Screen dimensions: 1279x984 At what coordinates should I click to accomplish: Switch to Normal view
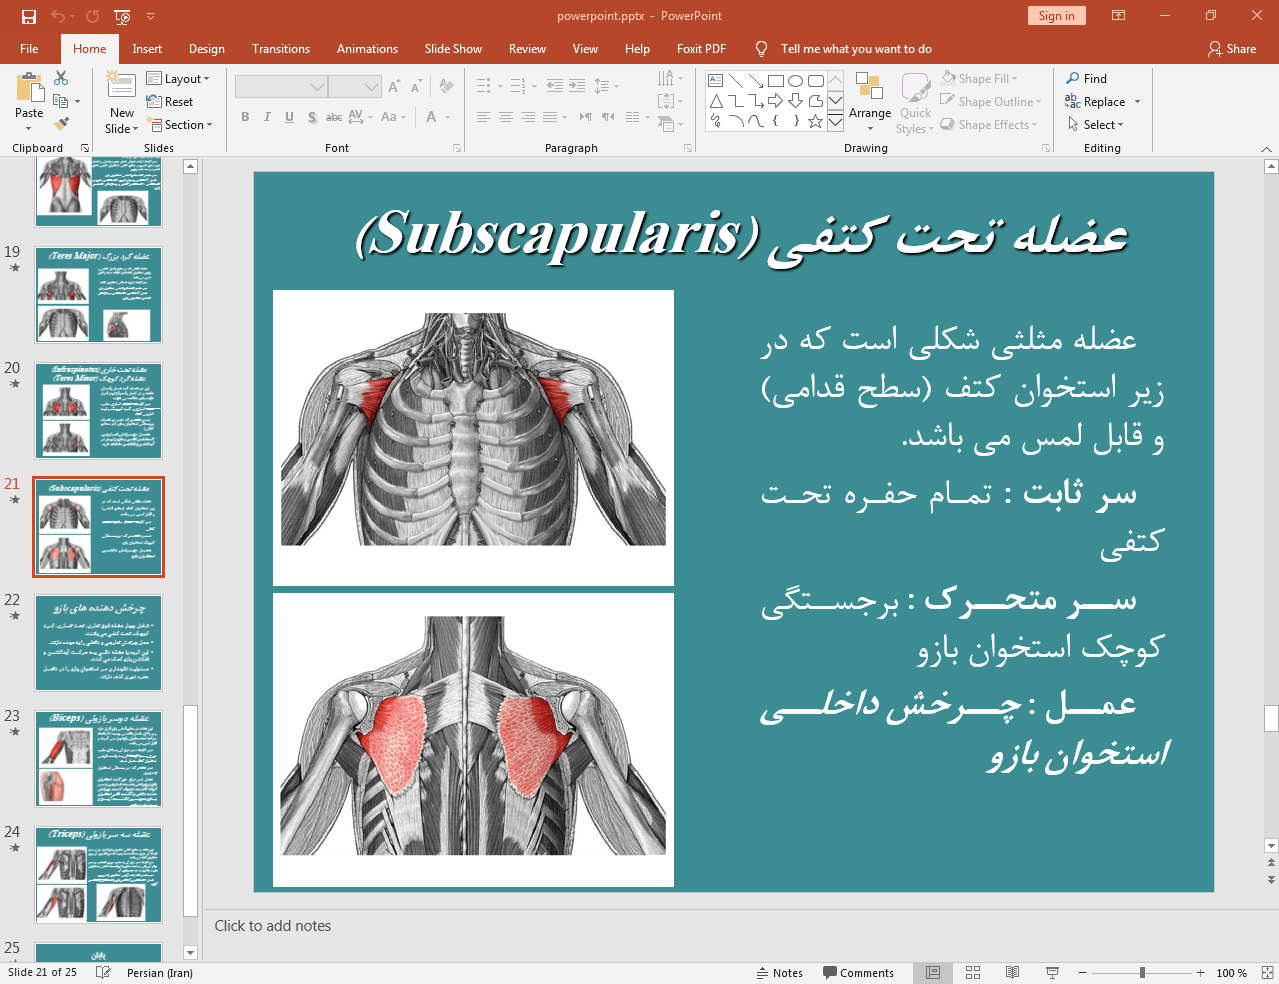[x=933, y=973]
